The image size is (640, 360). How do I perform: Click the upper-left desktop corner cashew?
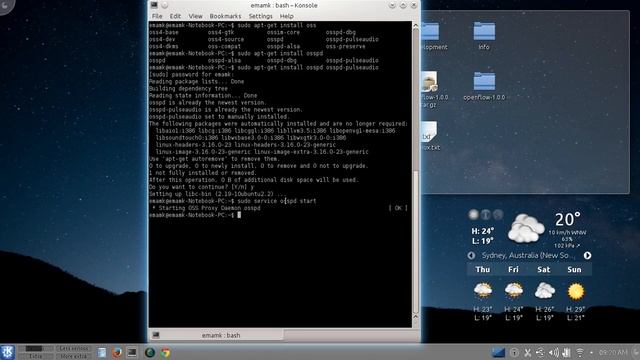[x=6, y=6]
